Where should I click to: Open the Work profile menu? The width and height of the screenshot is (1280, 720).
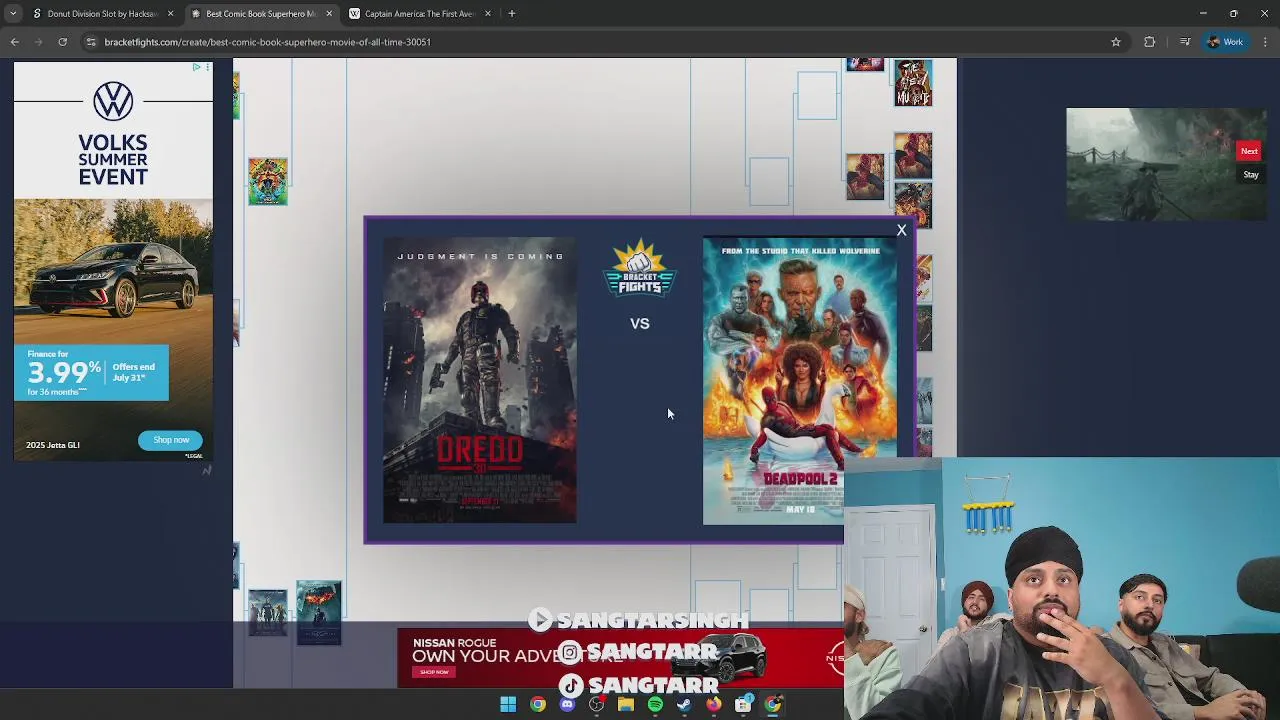coord(1226,42)
